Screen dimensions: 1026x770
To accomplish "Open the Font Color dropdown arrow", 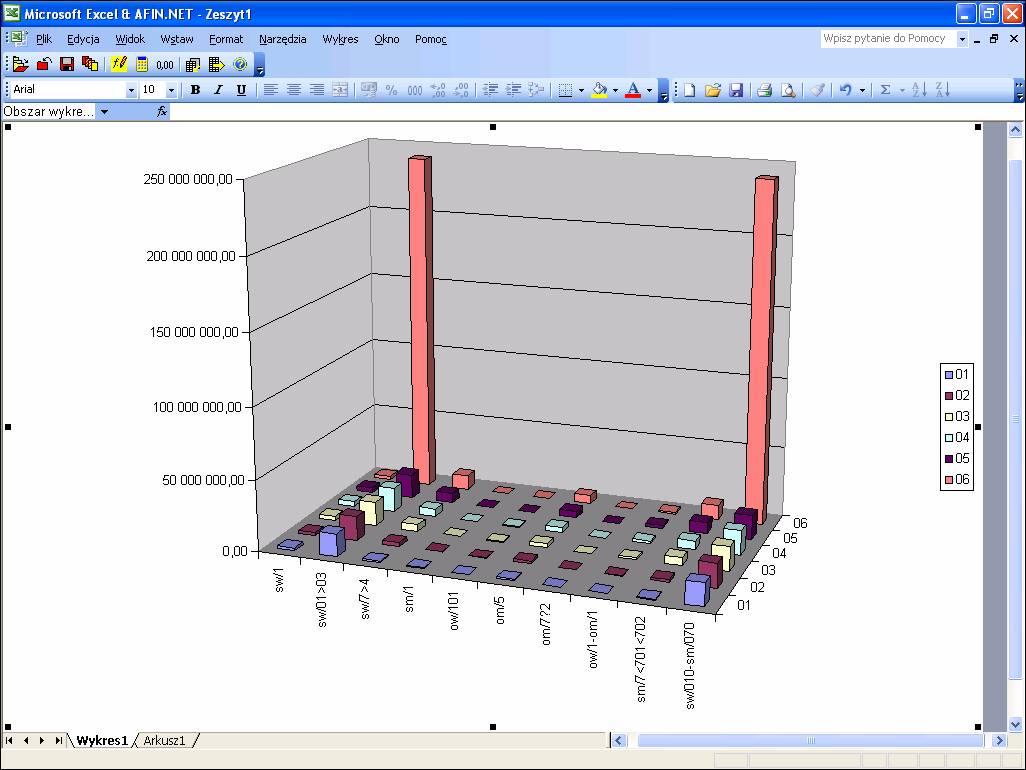I will pyautogui.click(x=649, y=90).
